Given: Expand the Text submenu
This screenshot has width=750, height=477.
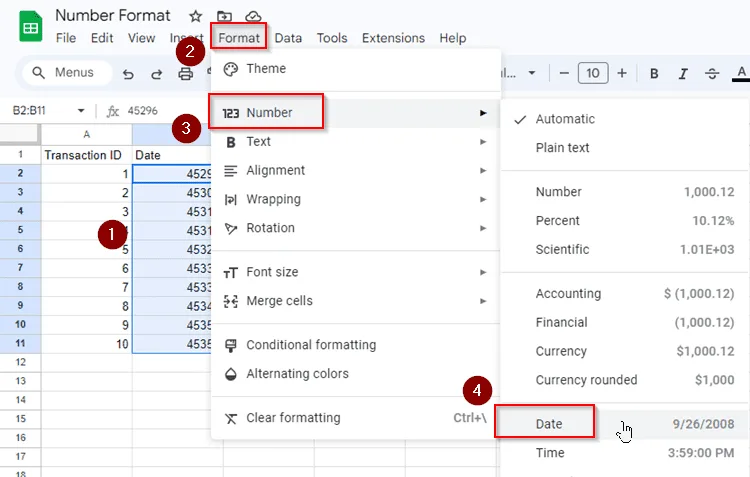Looking at the screenshot, I should pyautogui.click(x=355, y=142).
